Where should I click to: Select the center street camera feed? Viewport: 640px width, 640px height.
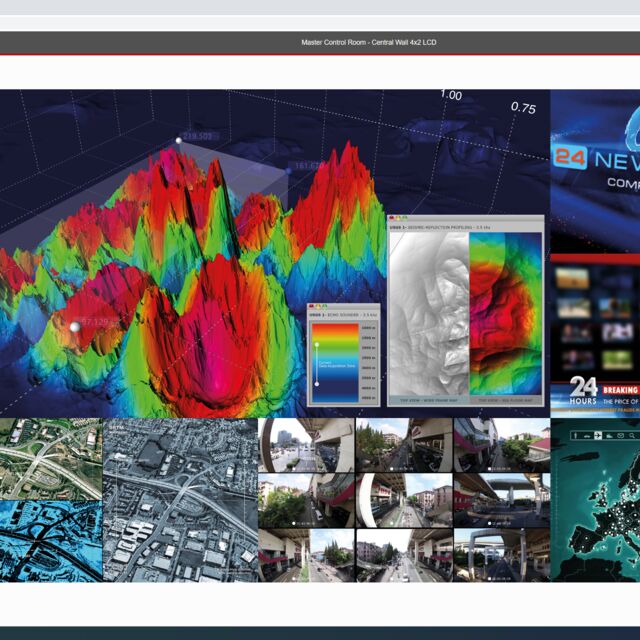403,499
